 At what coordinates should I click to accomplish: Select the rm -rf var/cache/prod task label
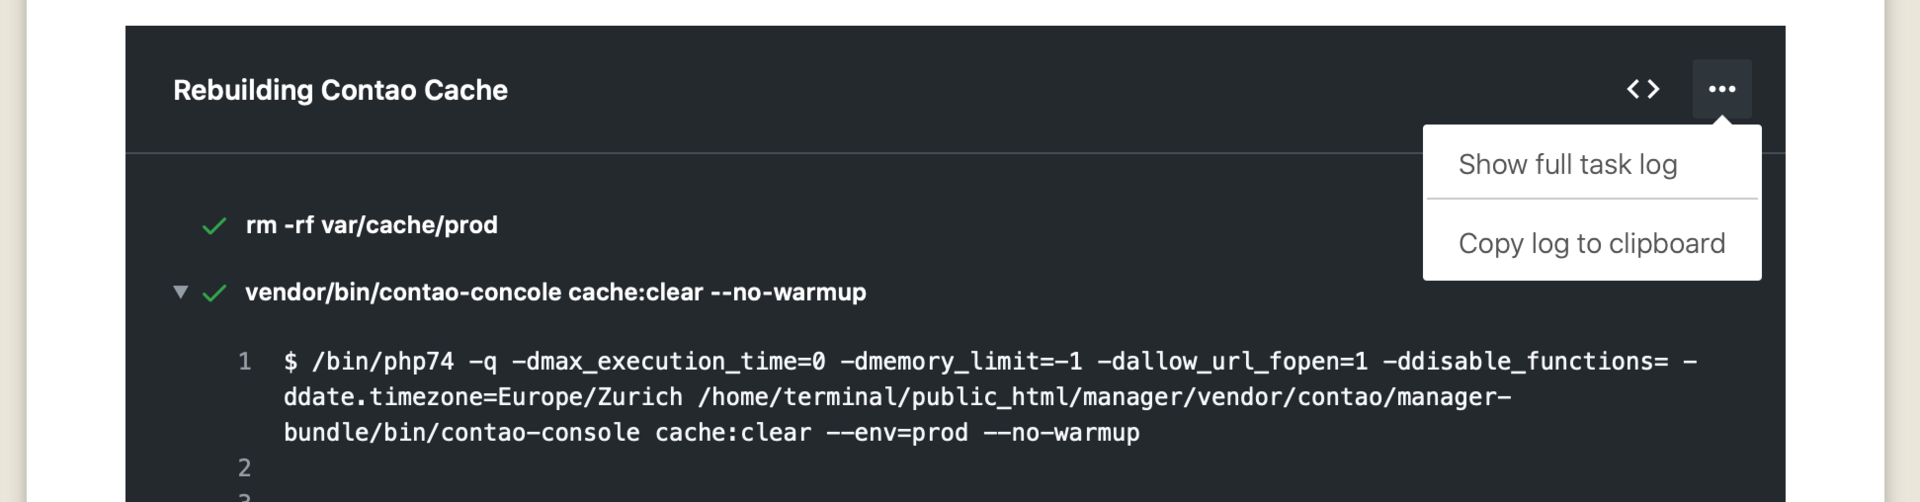click(372, 225)
